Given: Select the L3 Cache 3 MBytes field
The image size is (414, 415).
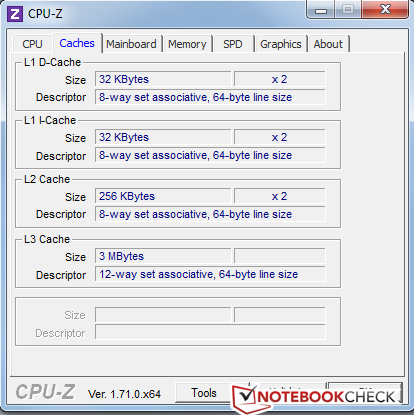Looking at the screenshot, I should coord(163,256).
